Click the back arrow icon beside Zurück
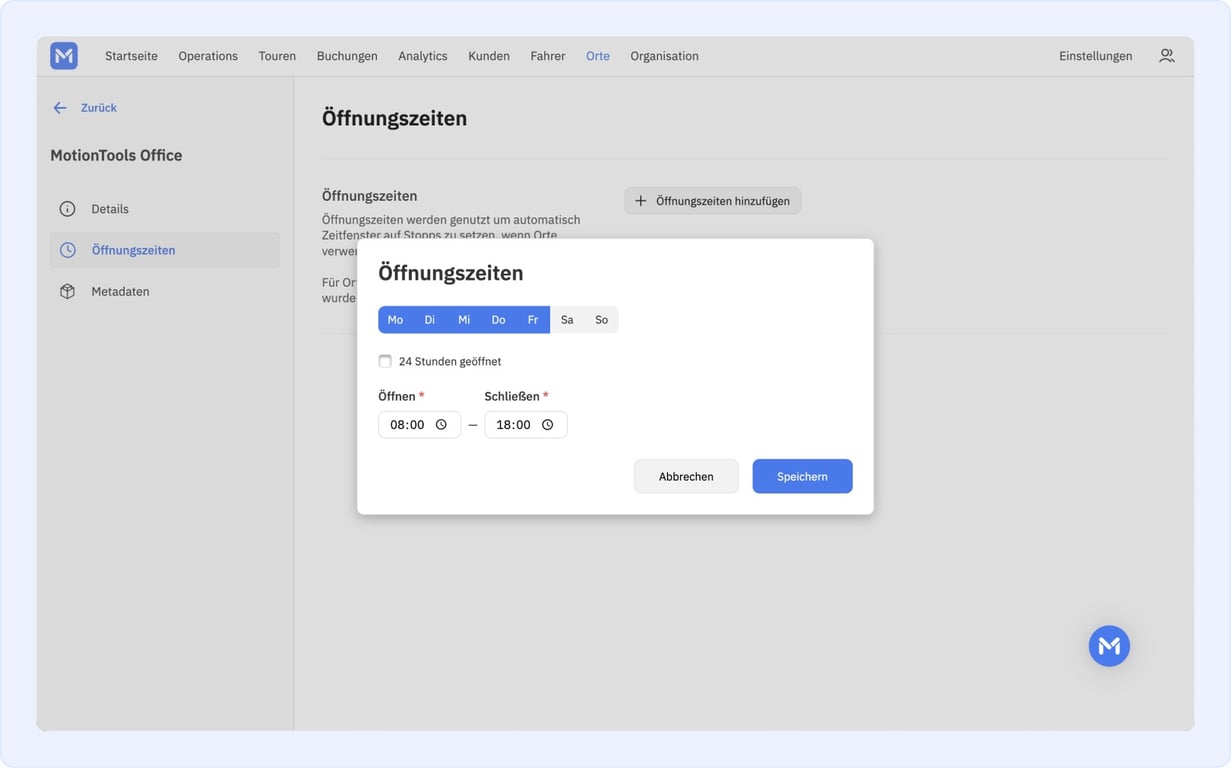 coord(60,108)
